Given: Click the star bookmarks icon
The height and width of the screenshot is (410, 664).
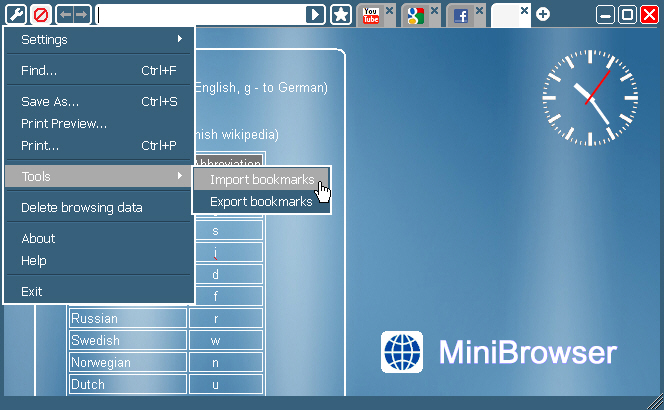Looking at the screenshot, I should point(341,15).
